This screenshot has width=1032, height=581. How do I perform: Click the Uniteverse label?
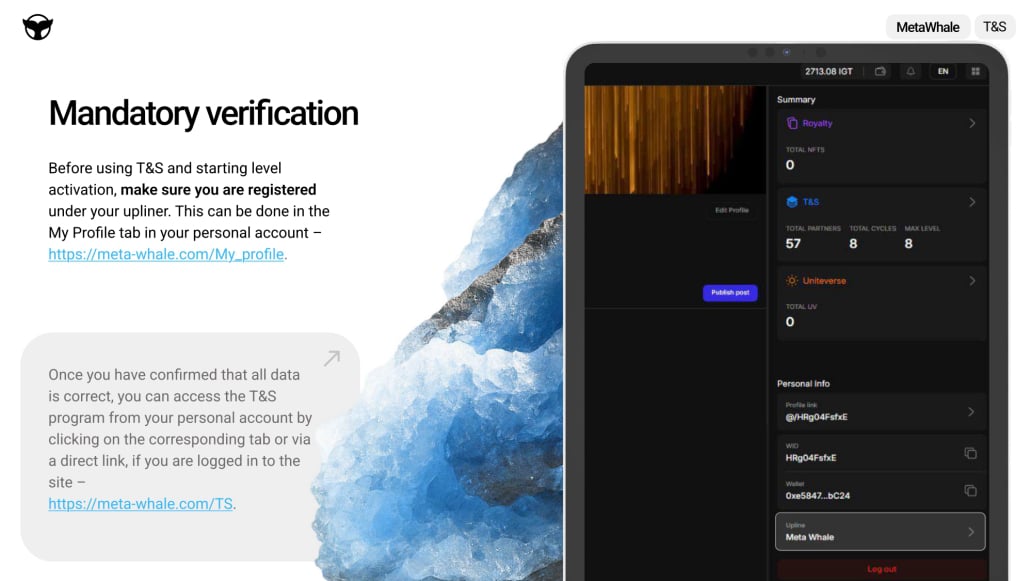[x=824, y=280]
